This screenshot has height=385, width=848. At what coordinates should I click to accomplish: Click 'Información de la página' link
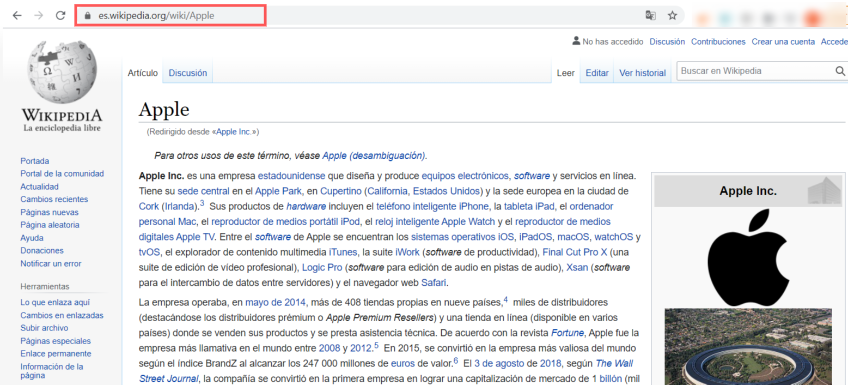[x=52, y=371]
